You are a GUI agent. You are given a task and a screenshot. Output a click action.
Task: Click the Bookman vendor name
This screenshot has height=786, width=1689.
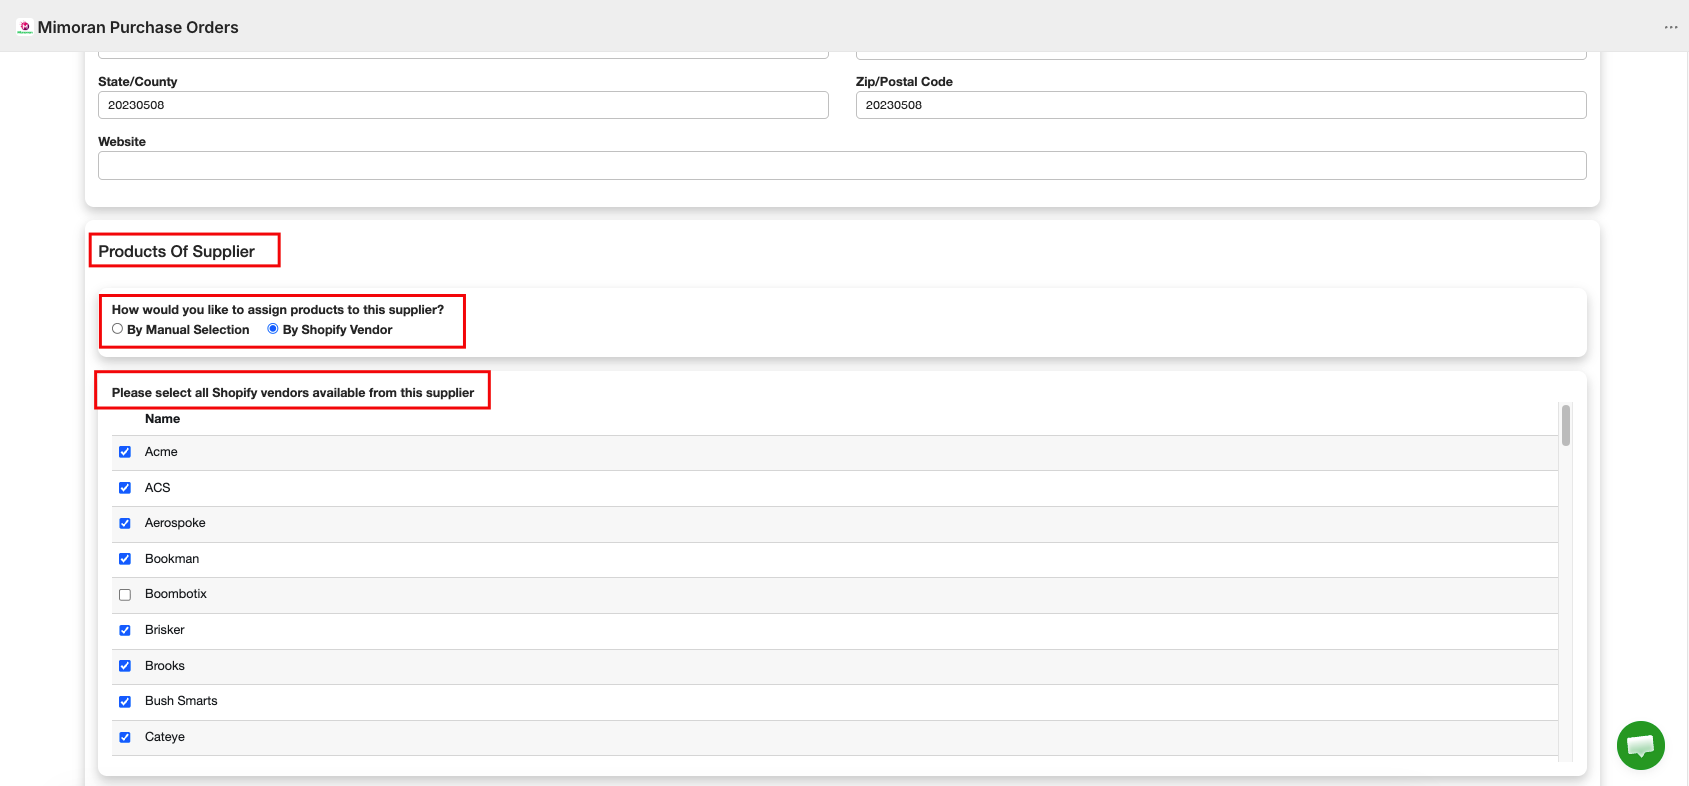(172, 559)
